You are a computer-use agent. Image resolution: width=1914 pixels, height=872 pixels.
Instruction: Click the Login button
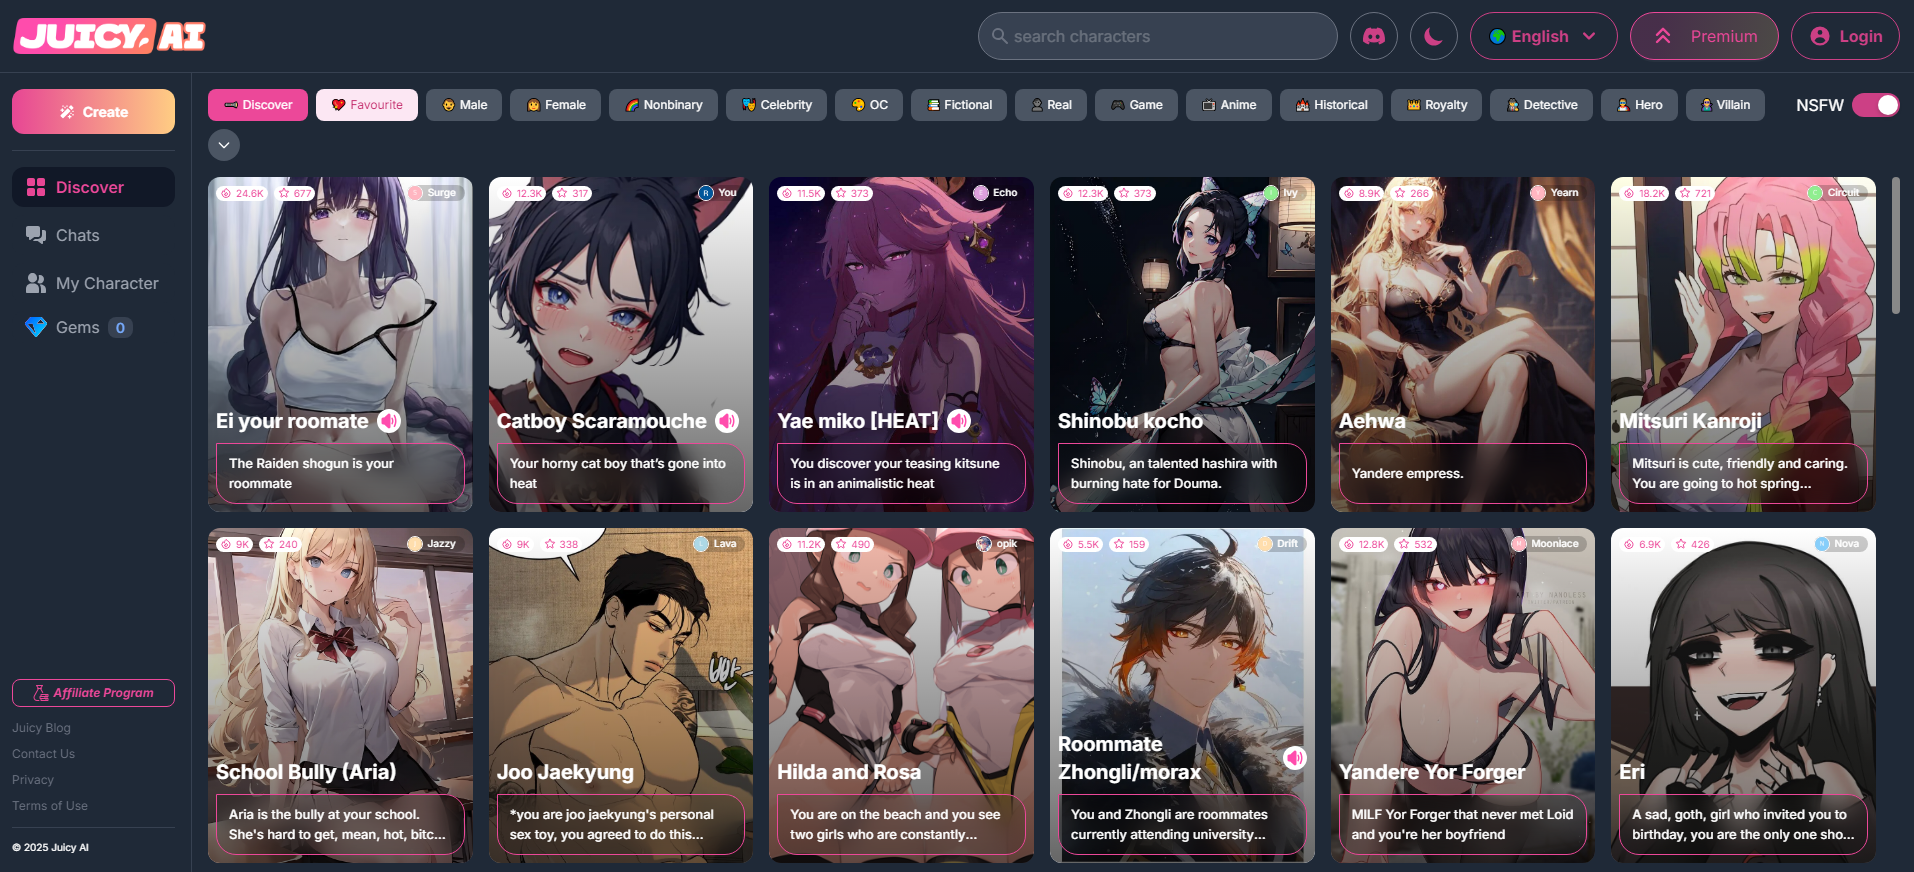pyautogui.click(x=1845, y=36)
